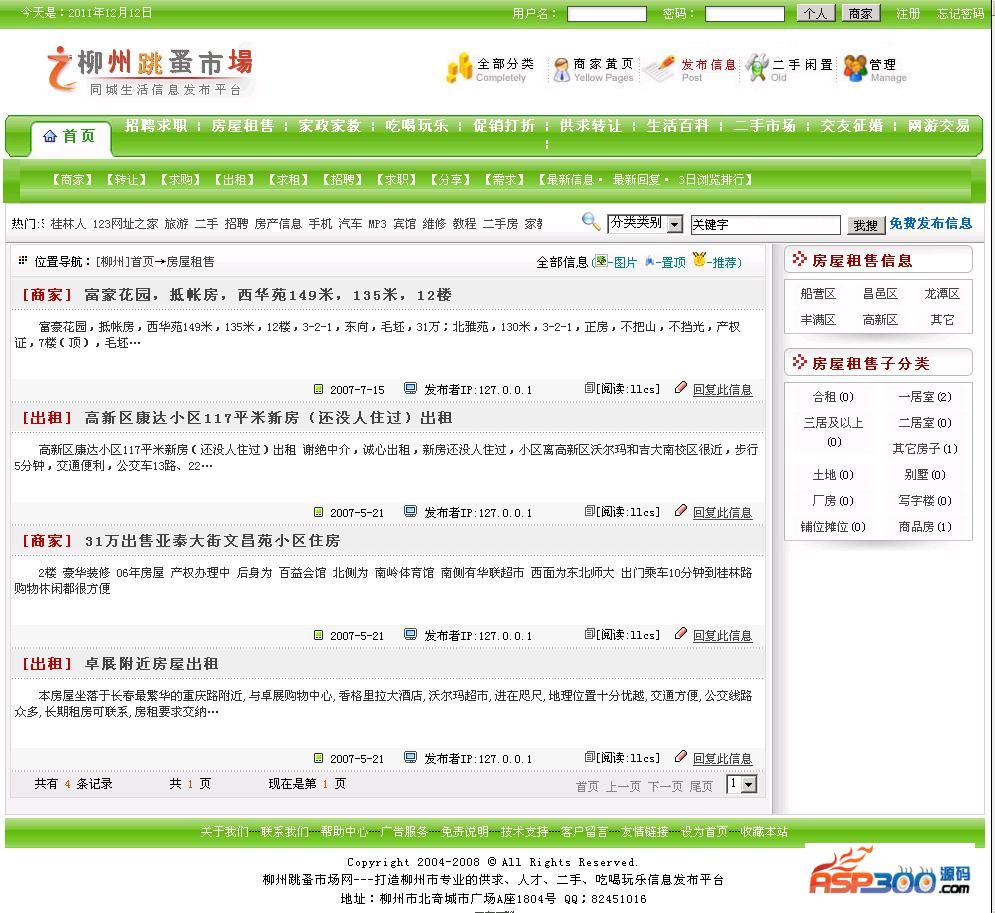The image size is (995, 913).
Task: Click 下一页 pagination link
Action: (x=665, y=786)
